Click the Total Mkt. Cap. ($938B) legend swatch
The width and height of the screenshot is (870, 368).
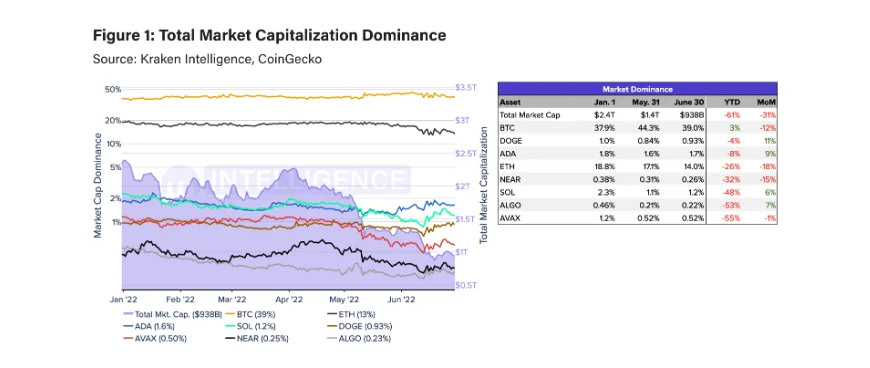[x=128, y=314]
